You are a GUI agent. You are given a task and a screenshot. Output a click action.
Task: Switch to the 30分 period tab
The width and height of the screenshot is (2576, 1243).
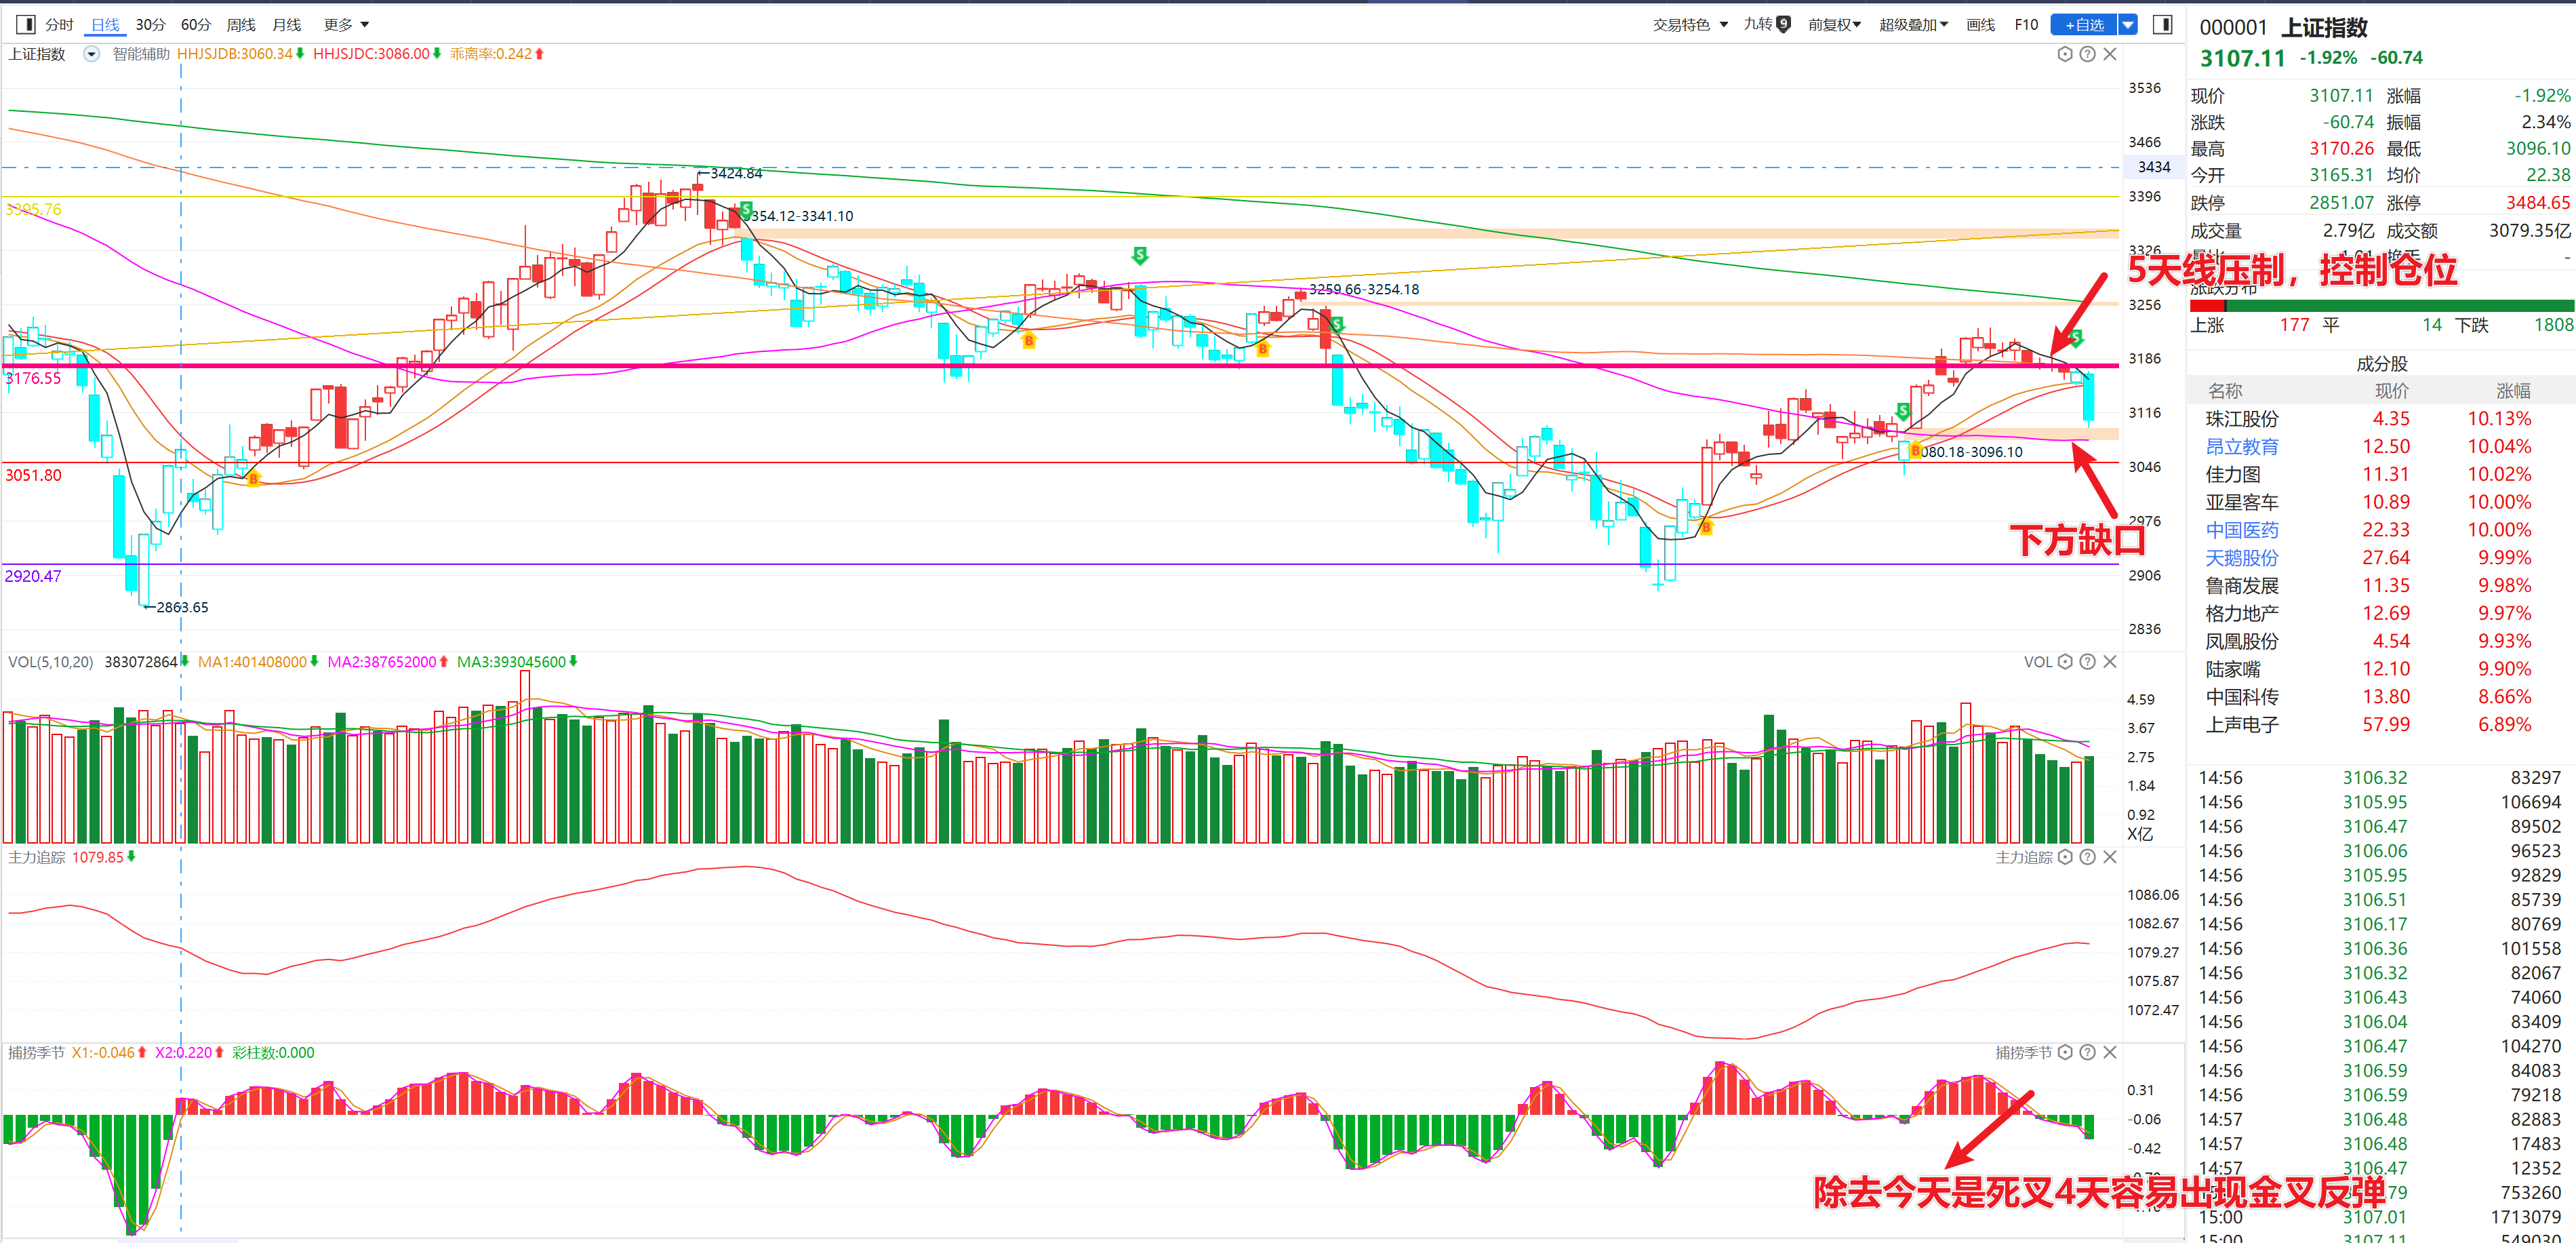[x=150, y=24]
